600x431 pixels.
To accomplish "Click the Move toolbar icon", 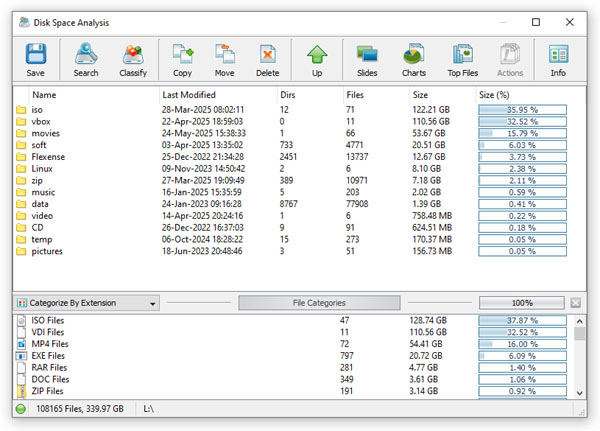I will click(x=225, y=54).
